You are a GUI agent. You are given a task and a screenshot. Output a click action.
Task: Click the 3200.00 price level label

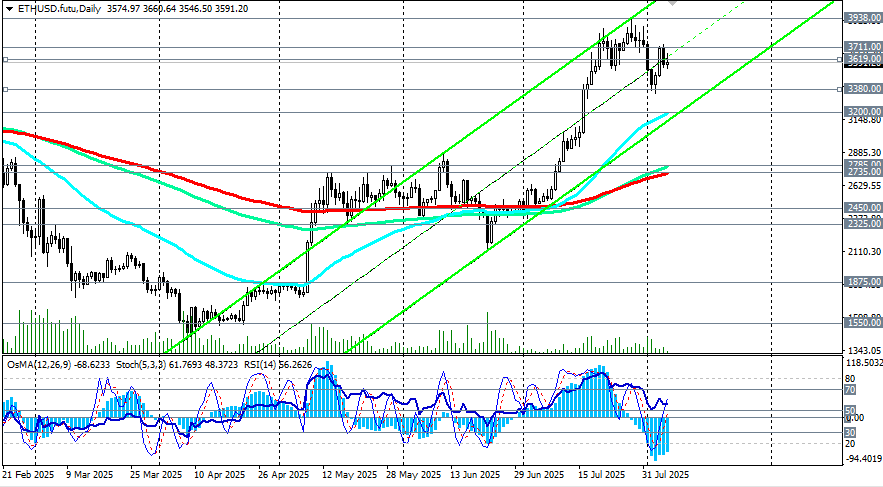[x=864, y=111]
